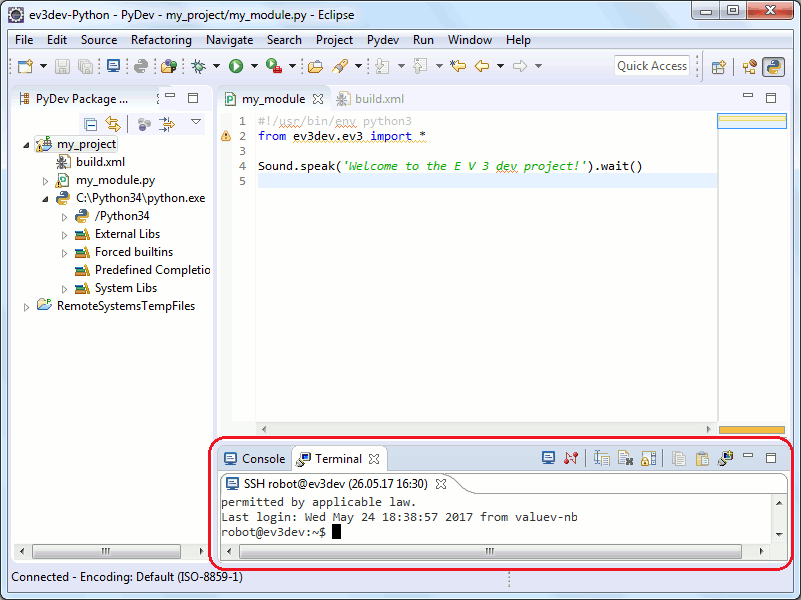
Task: Click the grey spheres icon in the Package Explorer toolbar
Action: tap(144, 124)
